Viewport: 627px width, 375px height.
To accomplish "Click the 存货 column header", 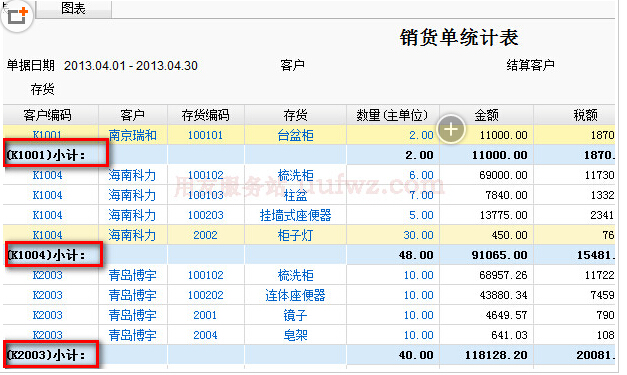I will [x=295, y=115].
